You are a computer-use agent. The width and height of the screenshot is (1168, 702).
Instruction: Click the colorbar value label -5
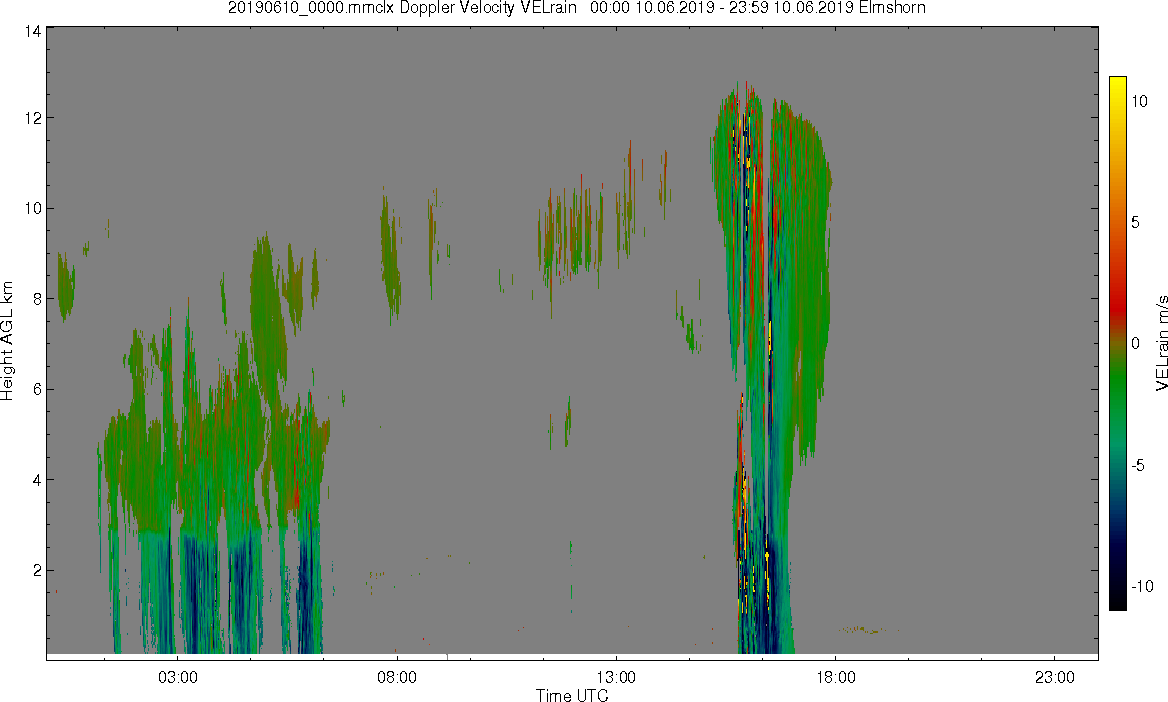tap(1137, 466)
